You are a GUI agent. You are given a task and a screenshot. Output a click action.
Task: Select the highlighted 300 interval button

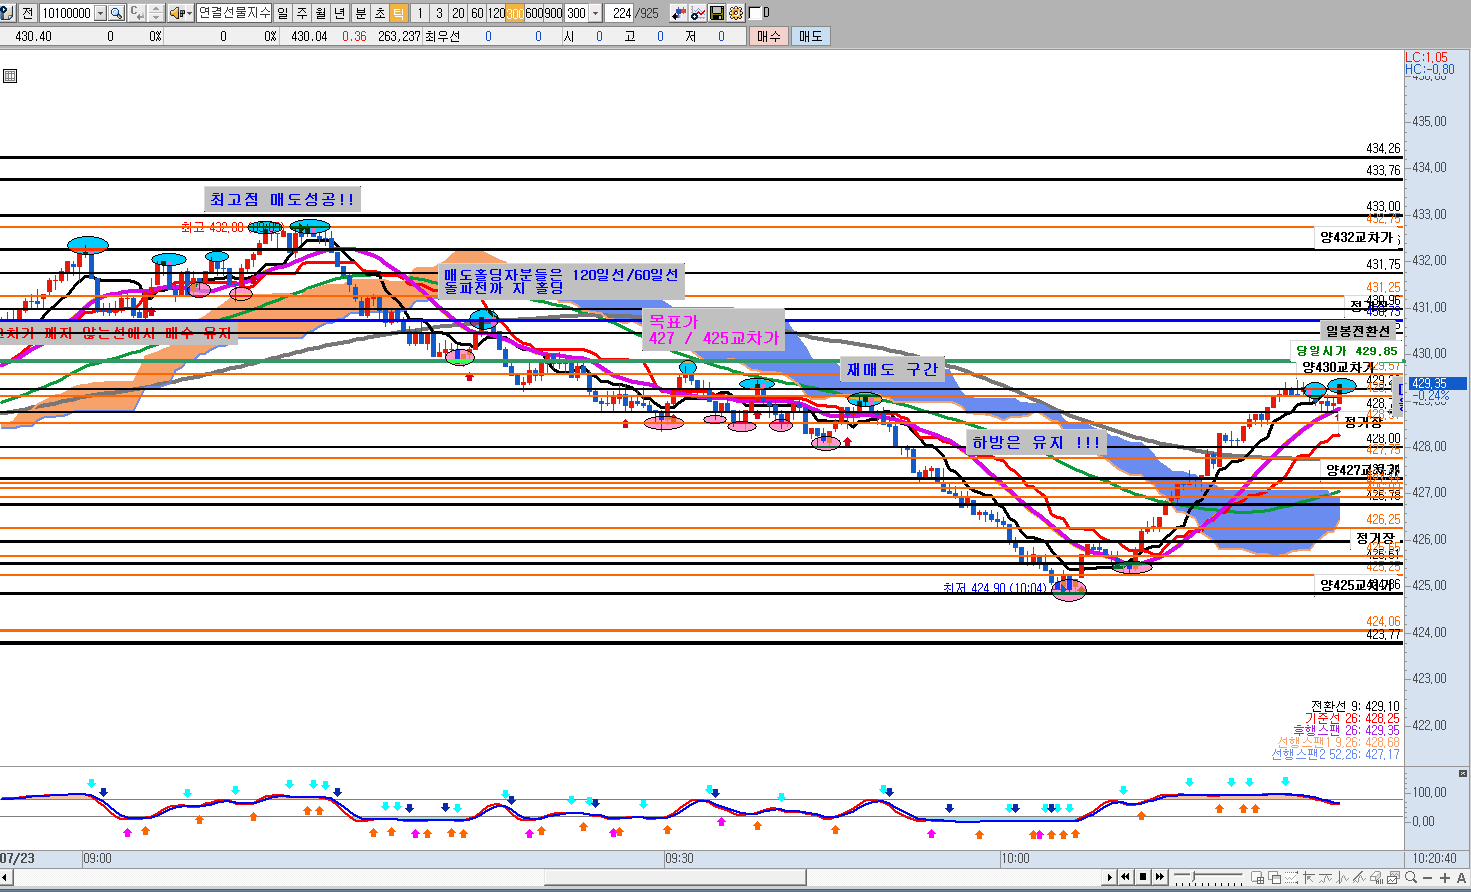click(x=515, y=13)
